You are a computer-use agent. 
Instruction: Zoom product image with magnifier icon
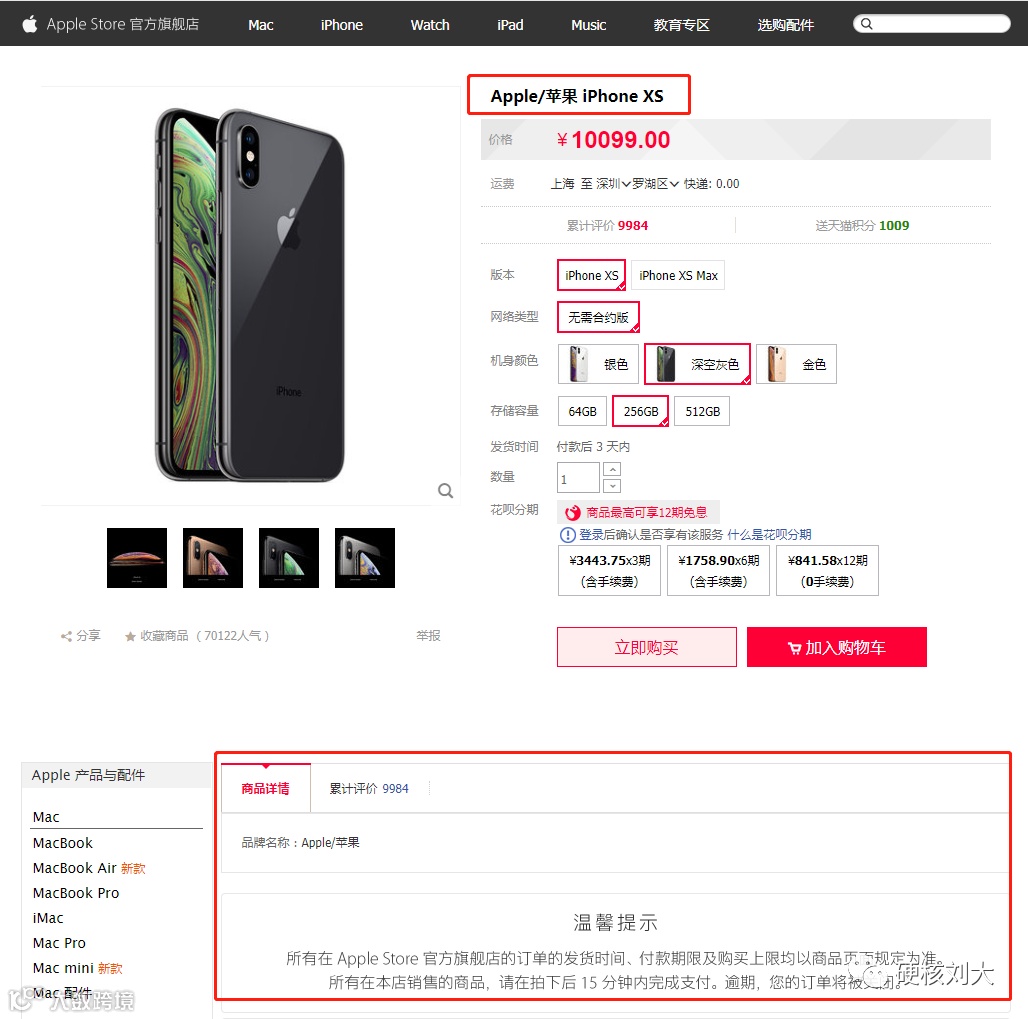[x=445, y=490]
